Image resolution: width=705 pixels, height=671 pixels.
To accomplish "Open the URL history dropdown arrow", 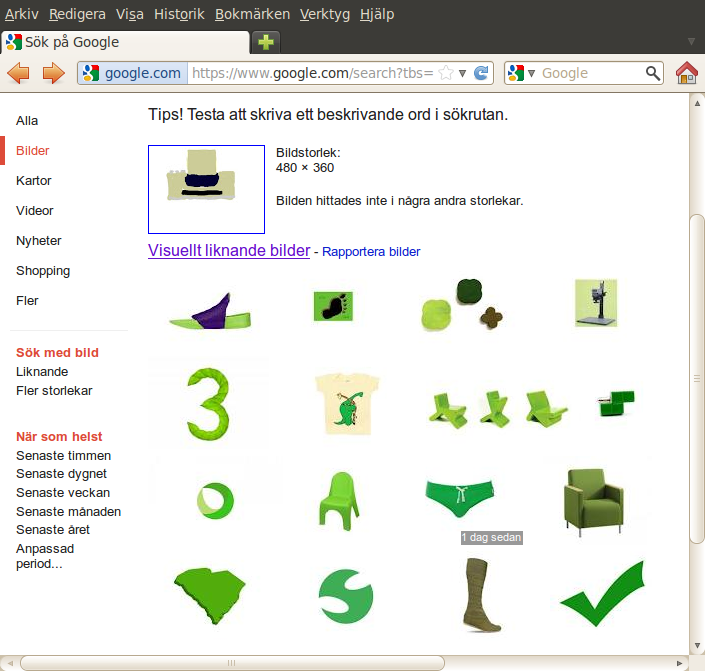I will click(462, 73).
